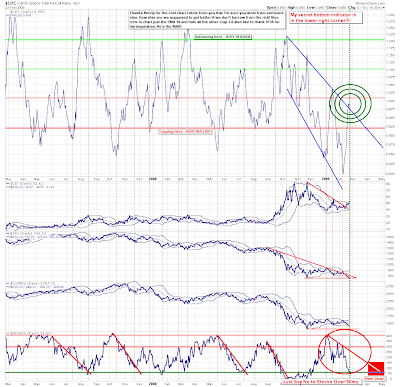
Task: Click the 'Just Say No to Stocks' label
Action: [x=322, y=381]
